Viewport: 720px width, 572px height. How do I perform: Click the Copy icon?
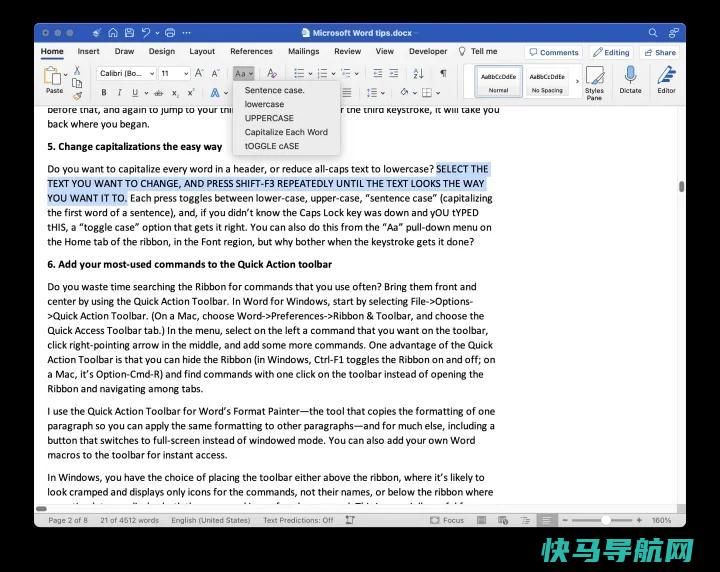point(77,83)
